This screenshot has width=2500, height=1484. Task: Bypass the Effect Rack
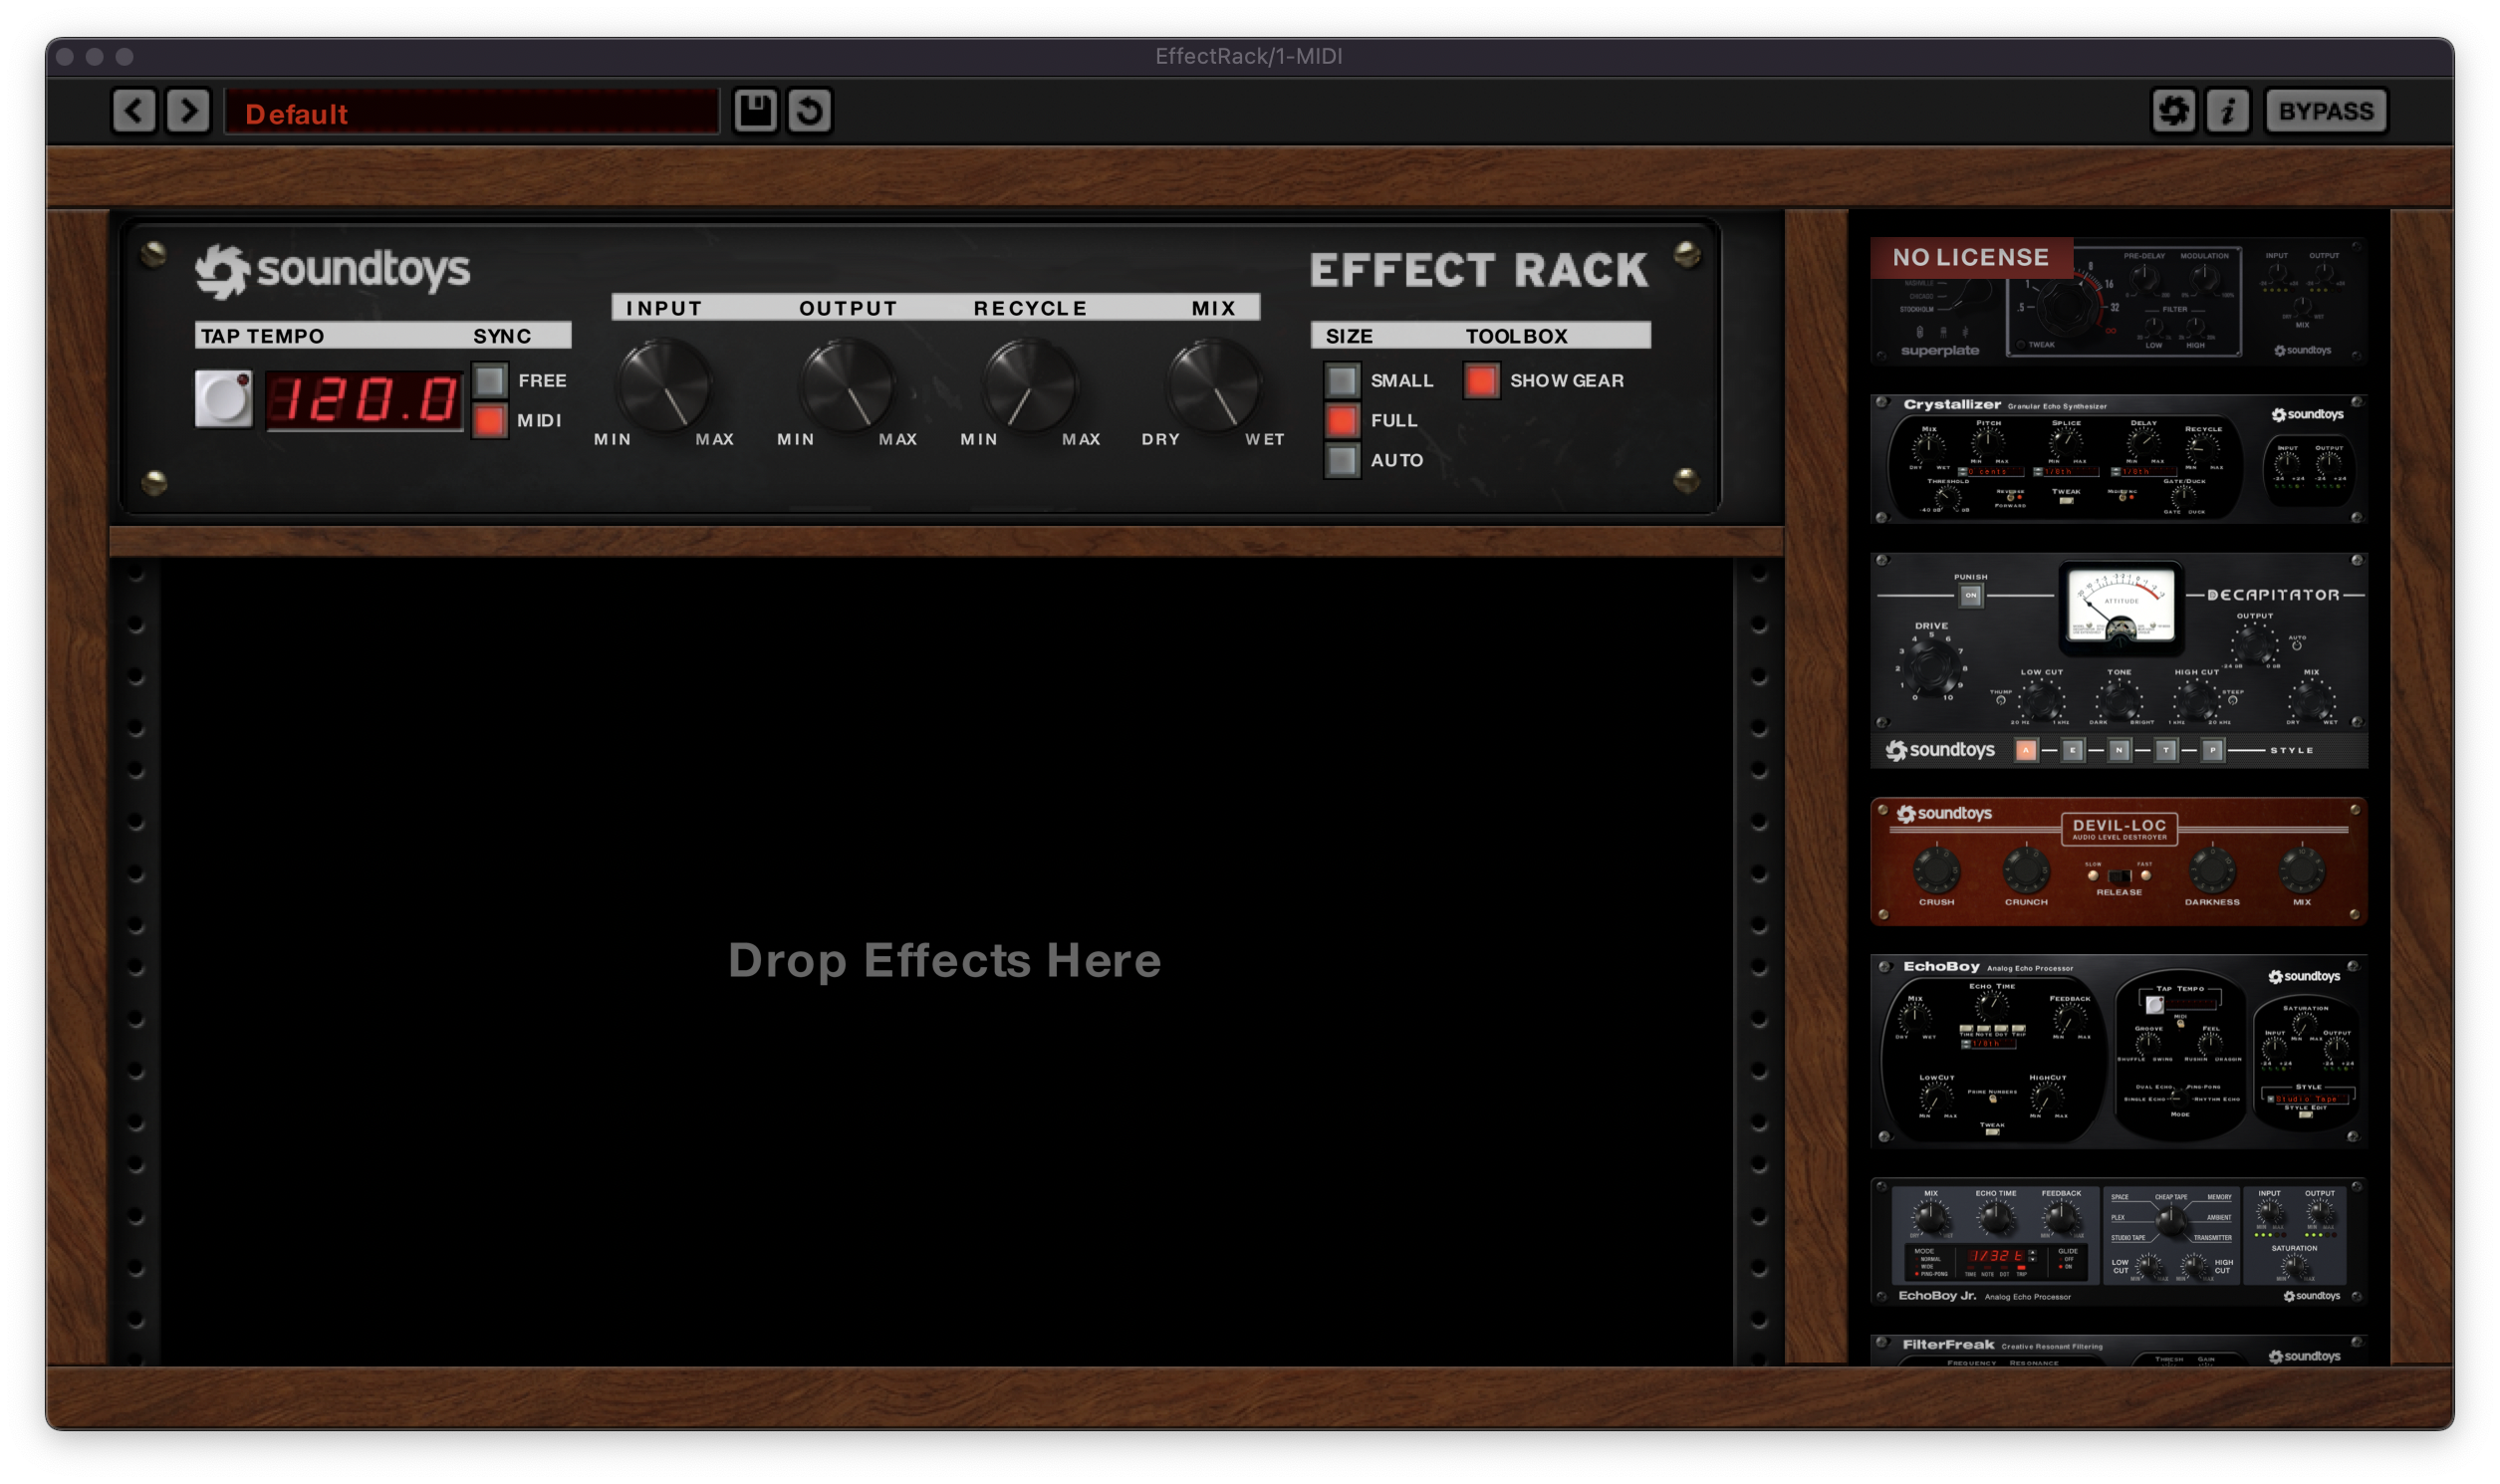point(2325,111)
